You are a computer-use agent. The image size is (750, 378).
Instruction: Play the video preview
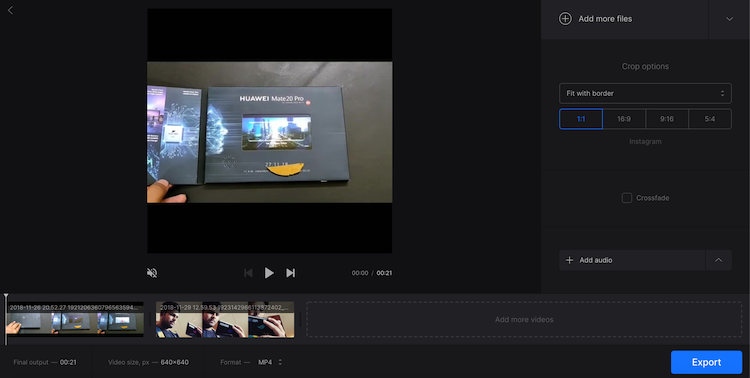click(269, 273)
